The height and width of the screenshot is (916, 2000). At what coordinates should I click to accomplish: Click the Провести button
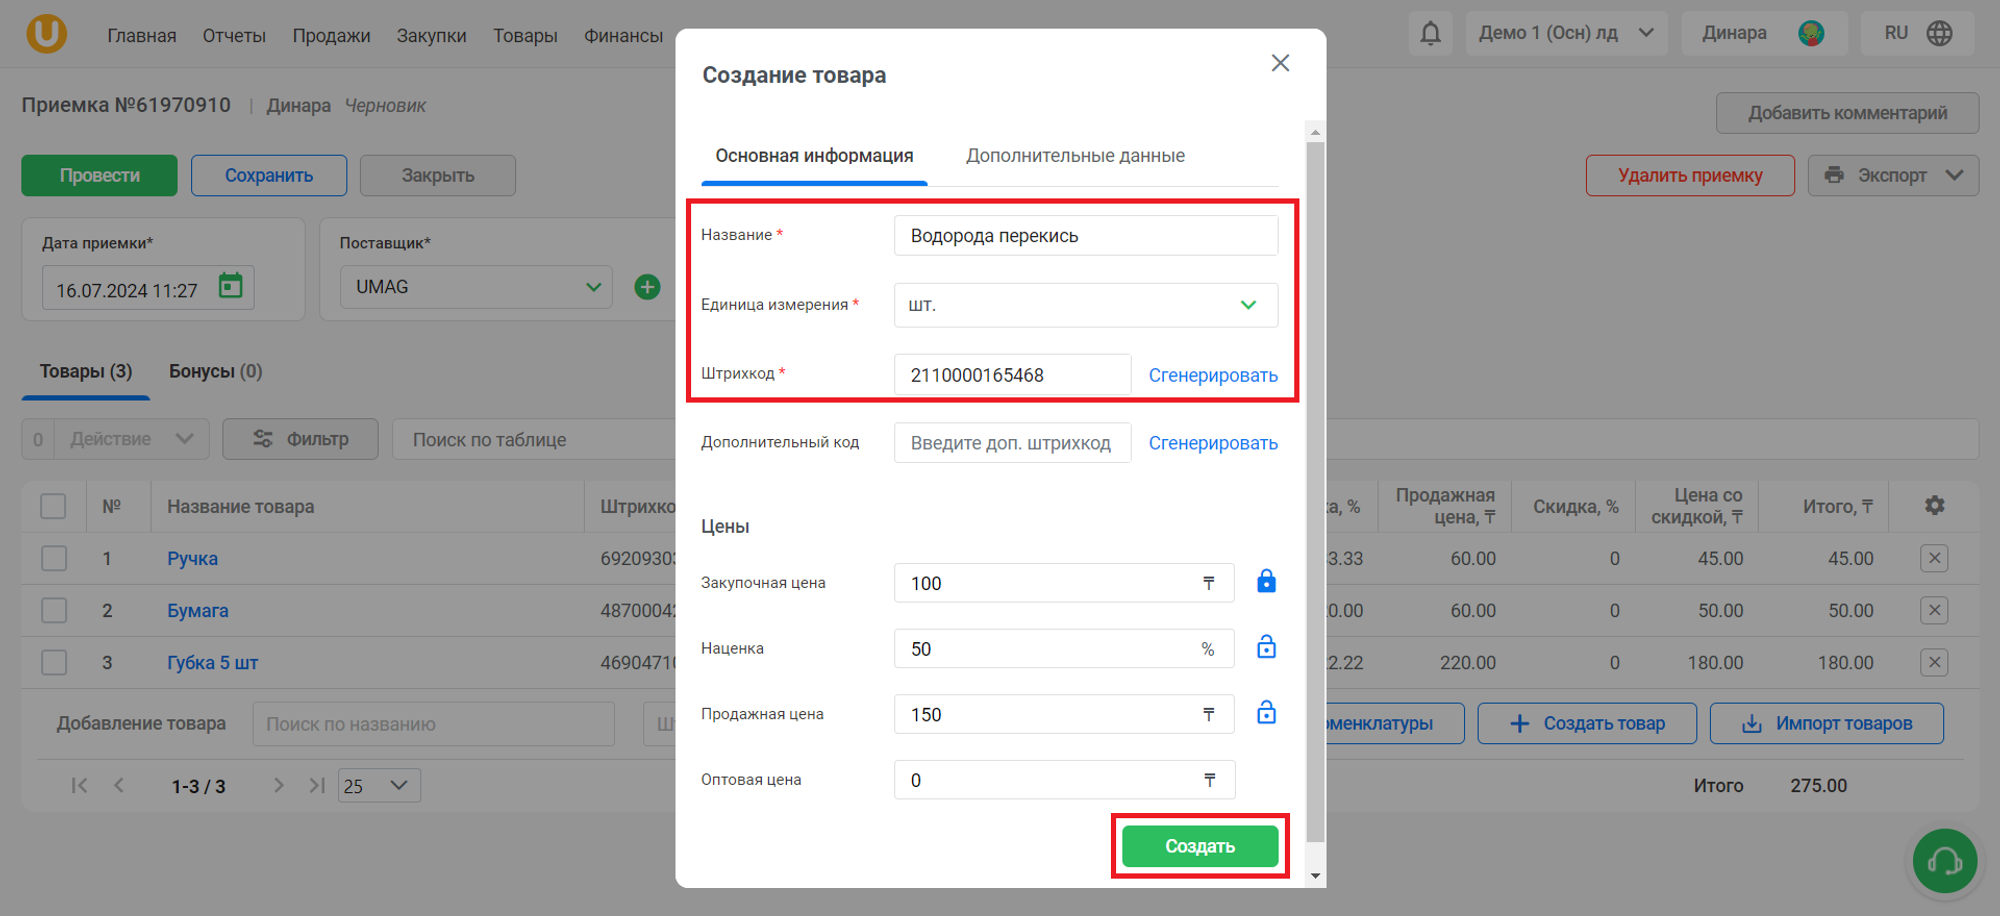(99, 175)
